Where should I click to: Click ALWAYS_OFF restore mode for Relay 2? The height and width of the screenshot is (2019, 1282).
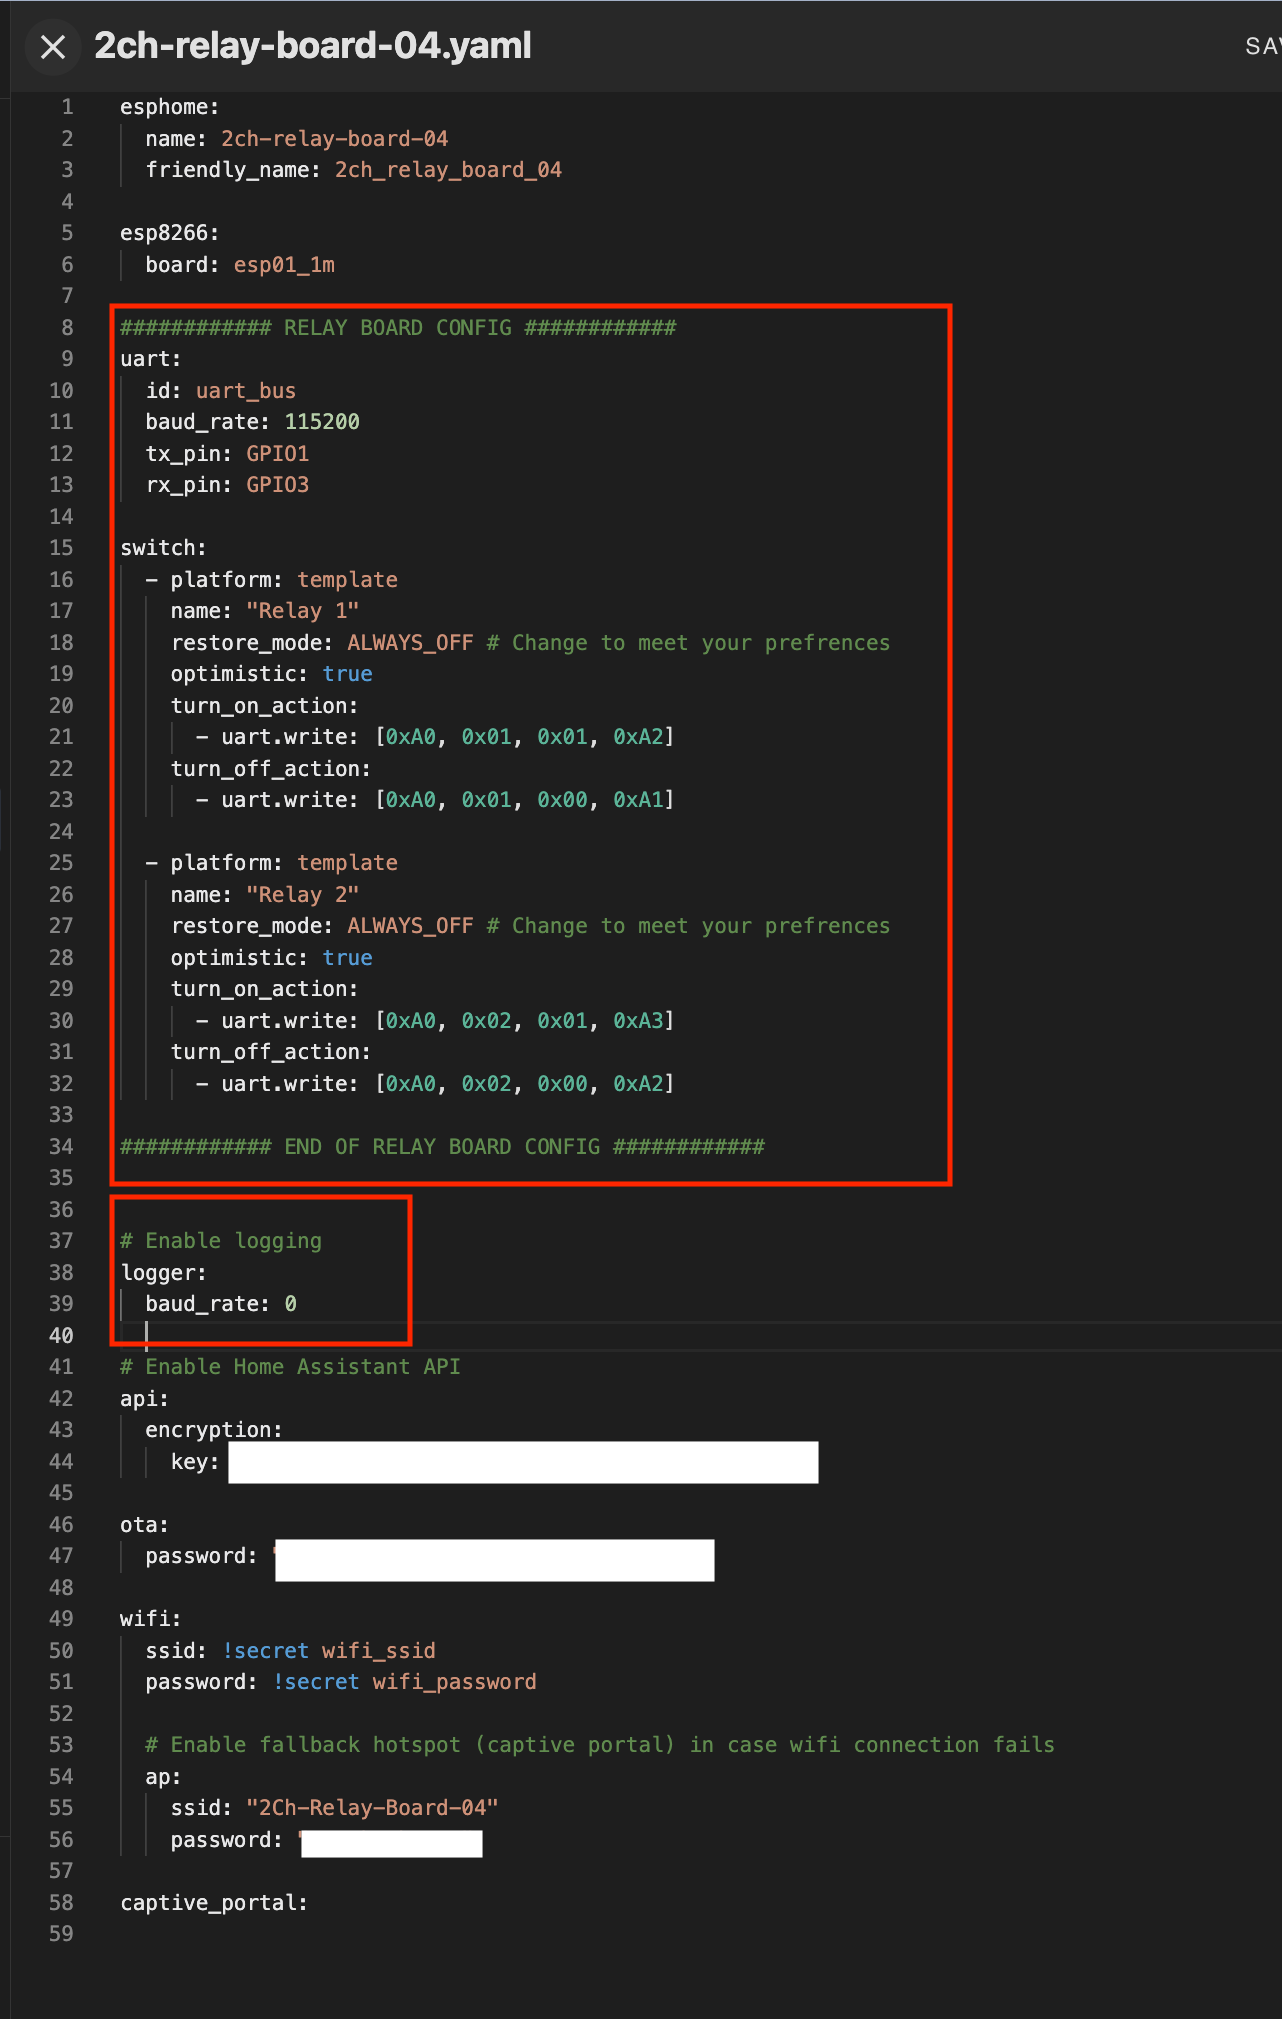tap(410, 926)
